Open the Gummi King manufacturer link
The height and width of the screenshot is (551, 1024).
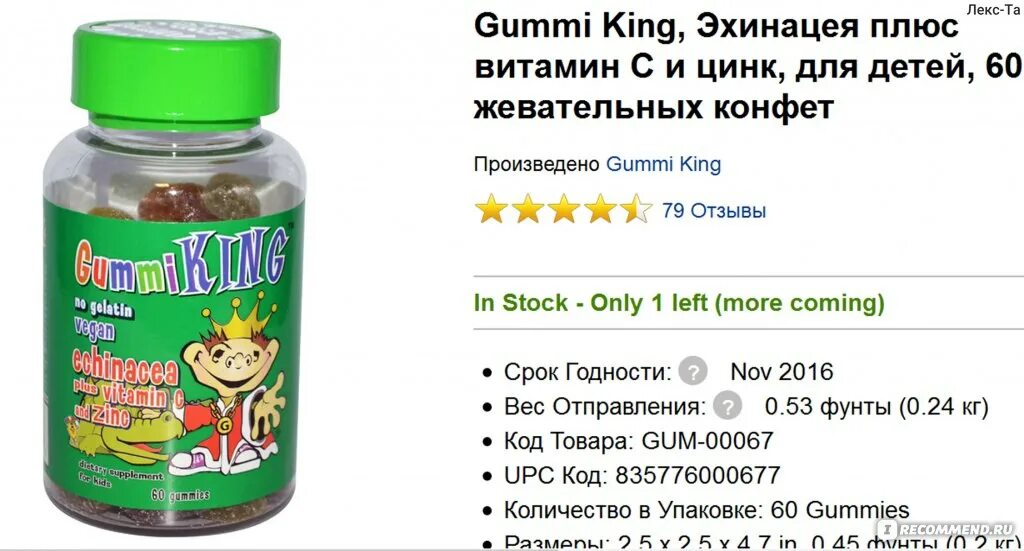(664, 164)
